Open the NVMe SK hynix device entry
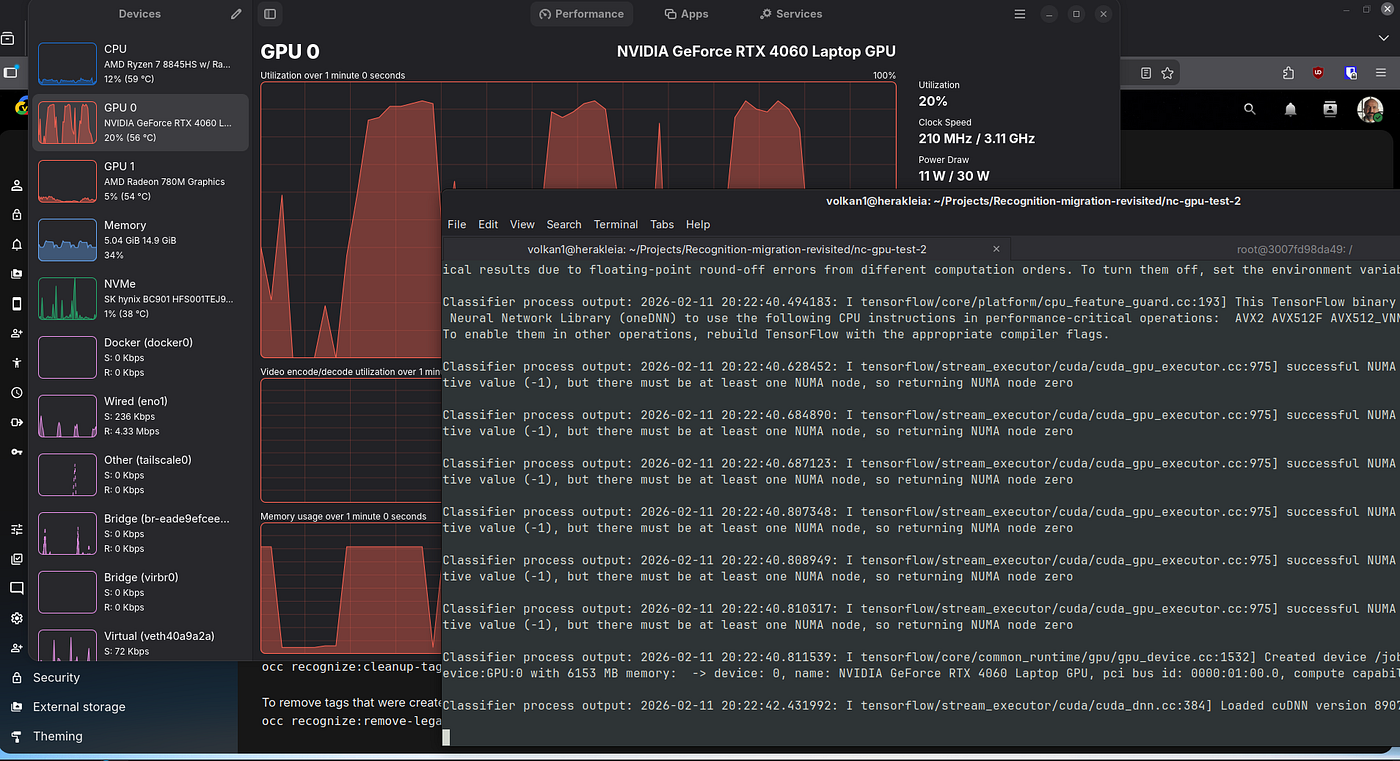The height and width of the screenshot is (761, 1400). [x=140, y=298]
